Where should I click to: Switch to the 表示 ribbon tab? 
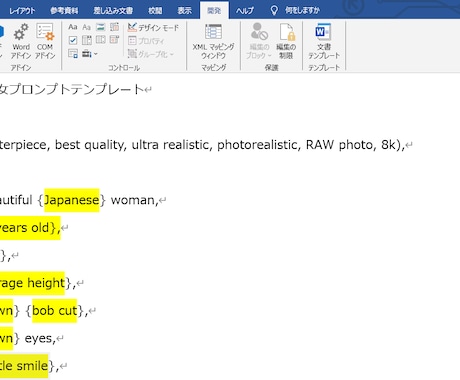pyautogui.click(x=184, y=11)
